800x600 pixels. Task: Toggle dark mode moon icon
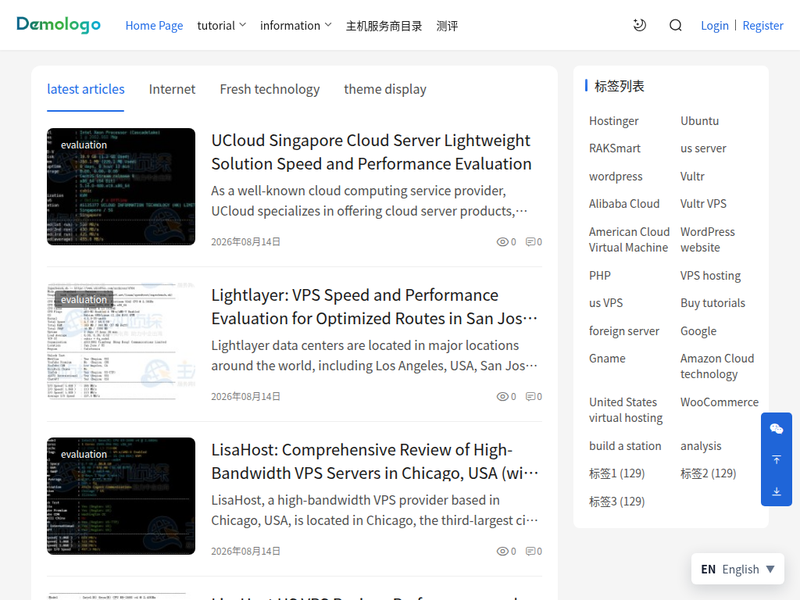639,25
